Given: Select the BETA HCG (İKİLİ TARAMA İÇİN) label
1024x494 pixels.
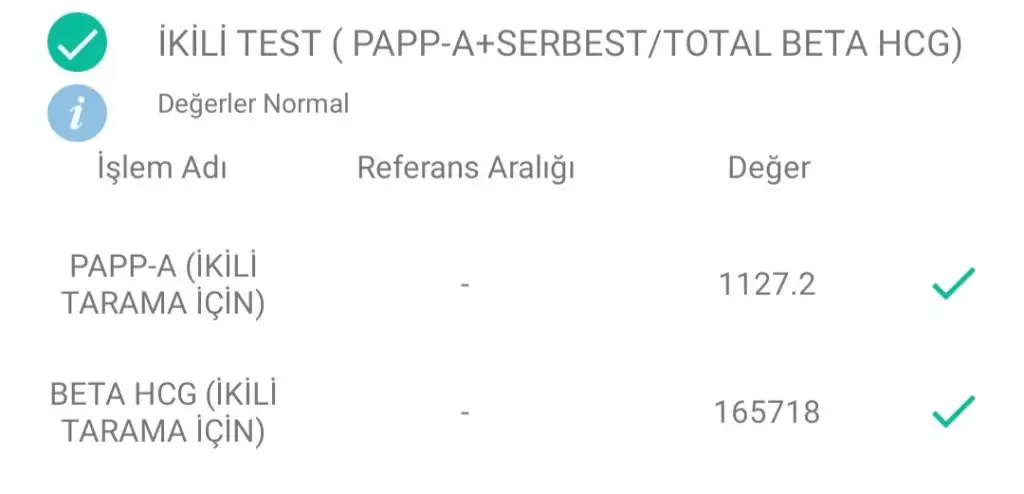Looking at the screenshot, I should pyautogui.click(x=163, y=413).
